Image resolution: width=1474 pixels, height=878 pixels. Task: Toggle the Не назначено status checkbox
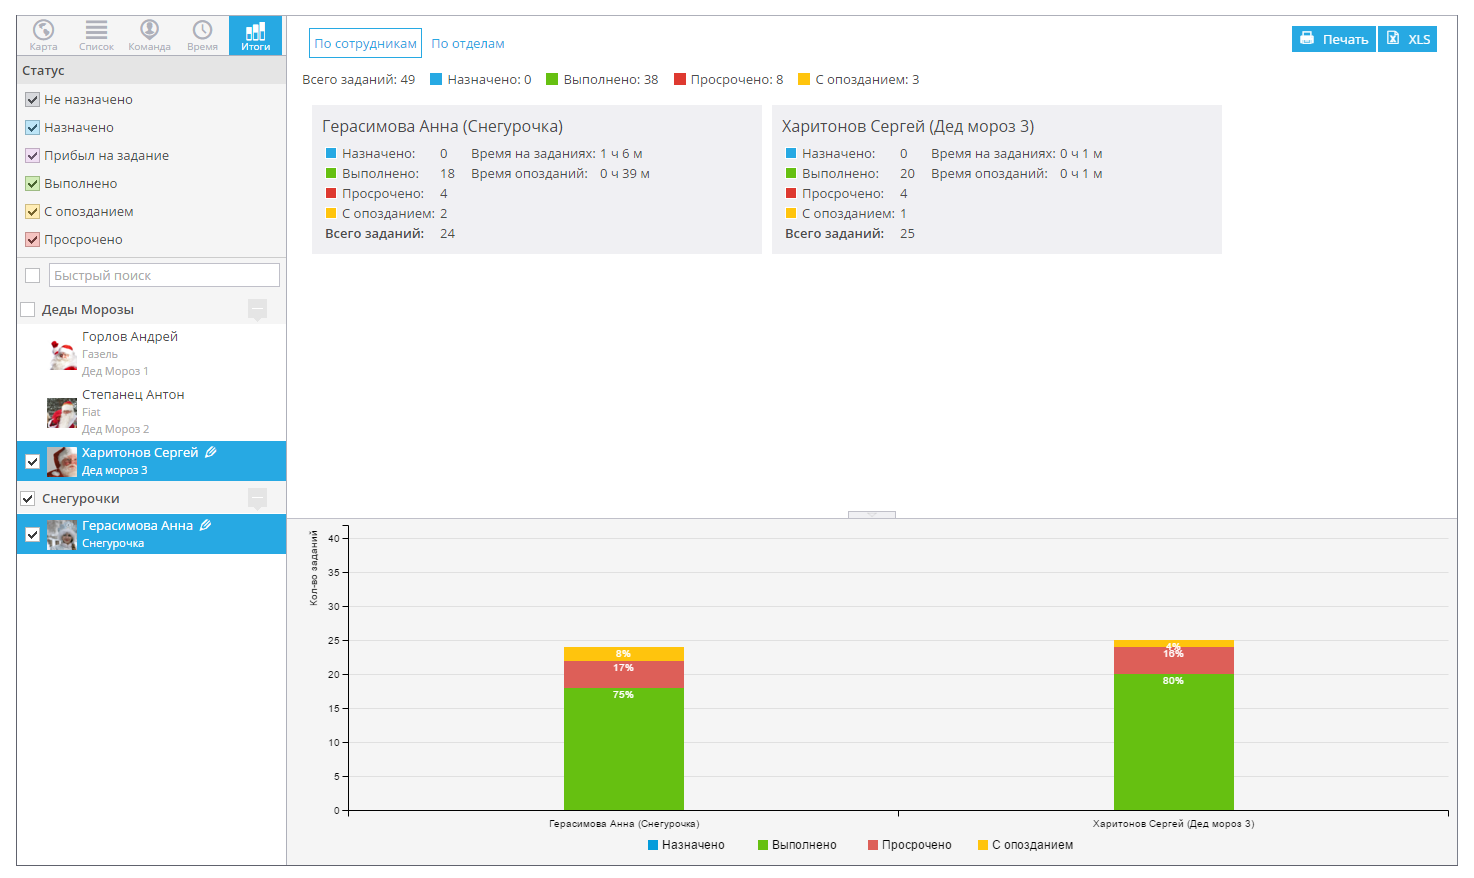click(x=32, y=99)
